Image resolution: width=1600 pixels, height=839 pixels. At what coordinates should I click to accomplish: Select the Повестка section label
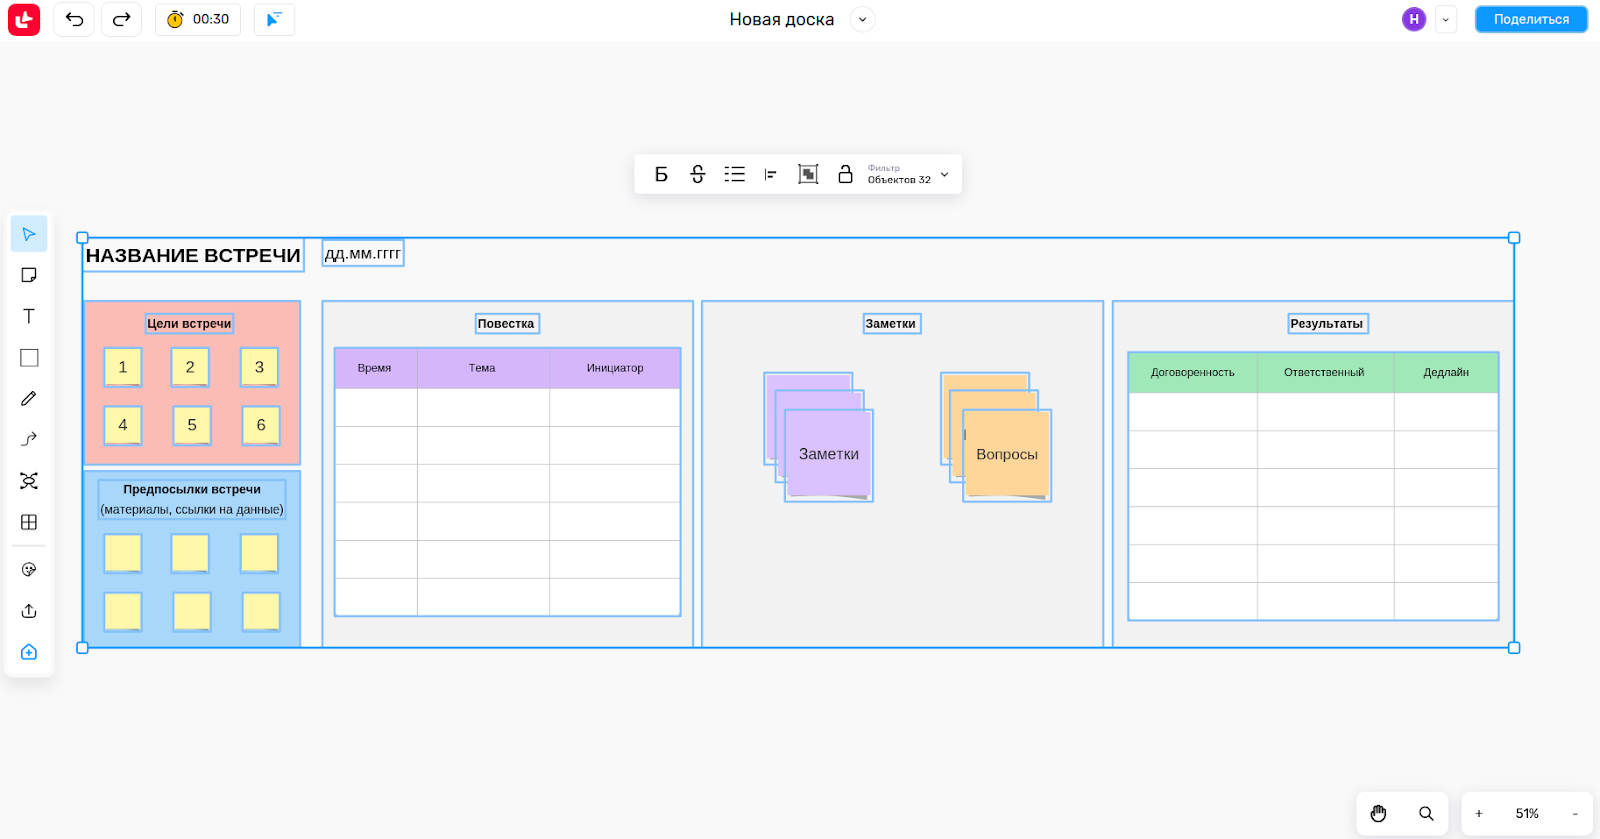[x=506, y=324]
